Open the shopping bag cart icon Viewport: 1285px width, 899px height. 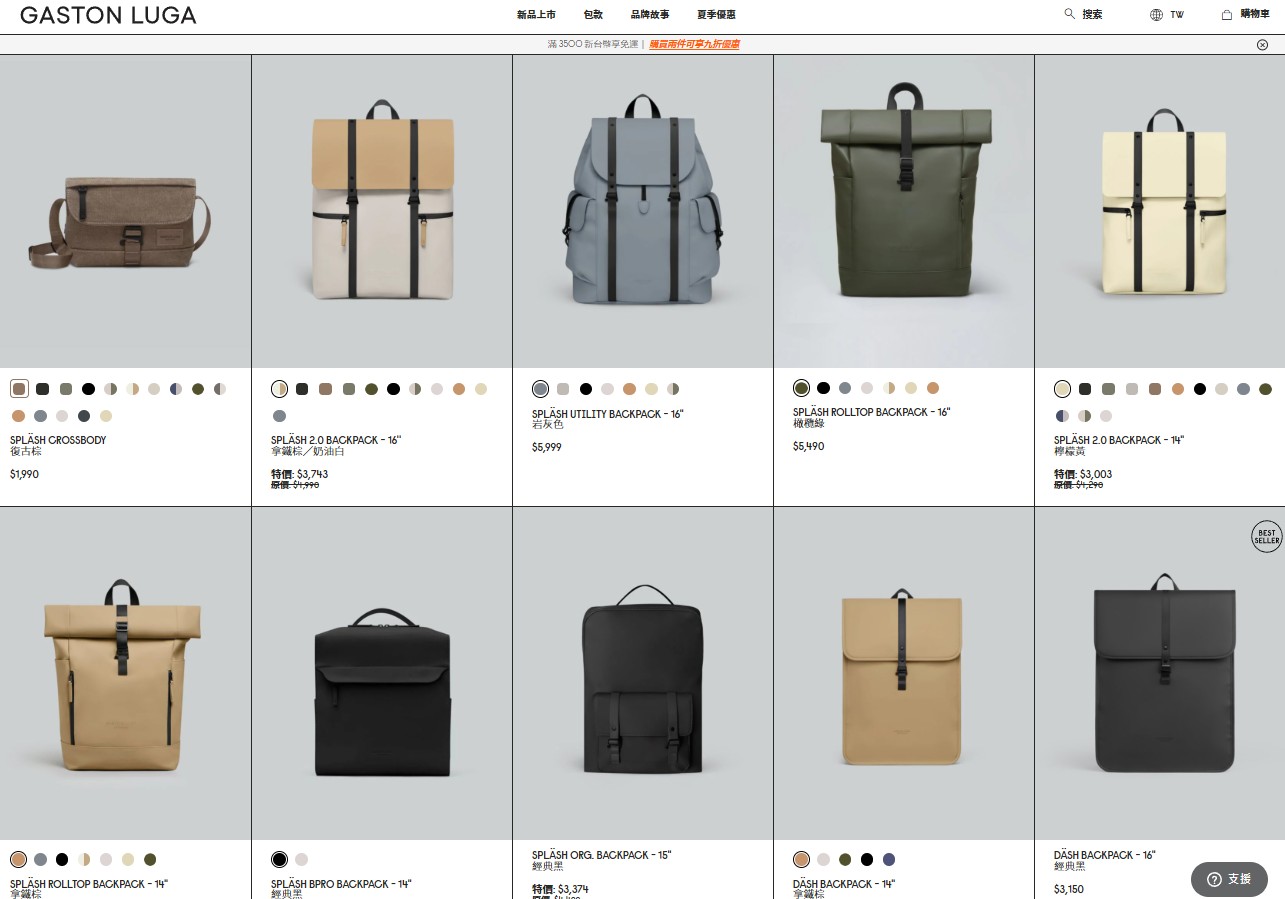tap(1226, 14)
